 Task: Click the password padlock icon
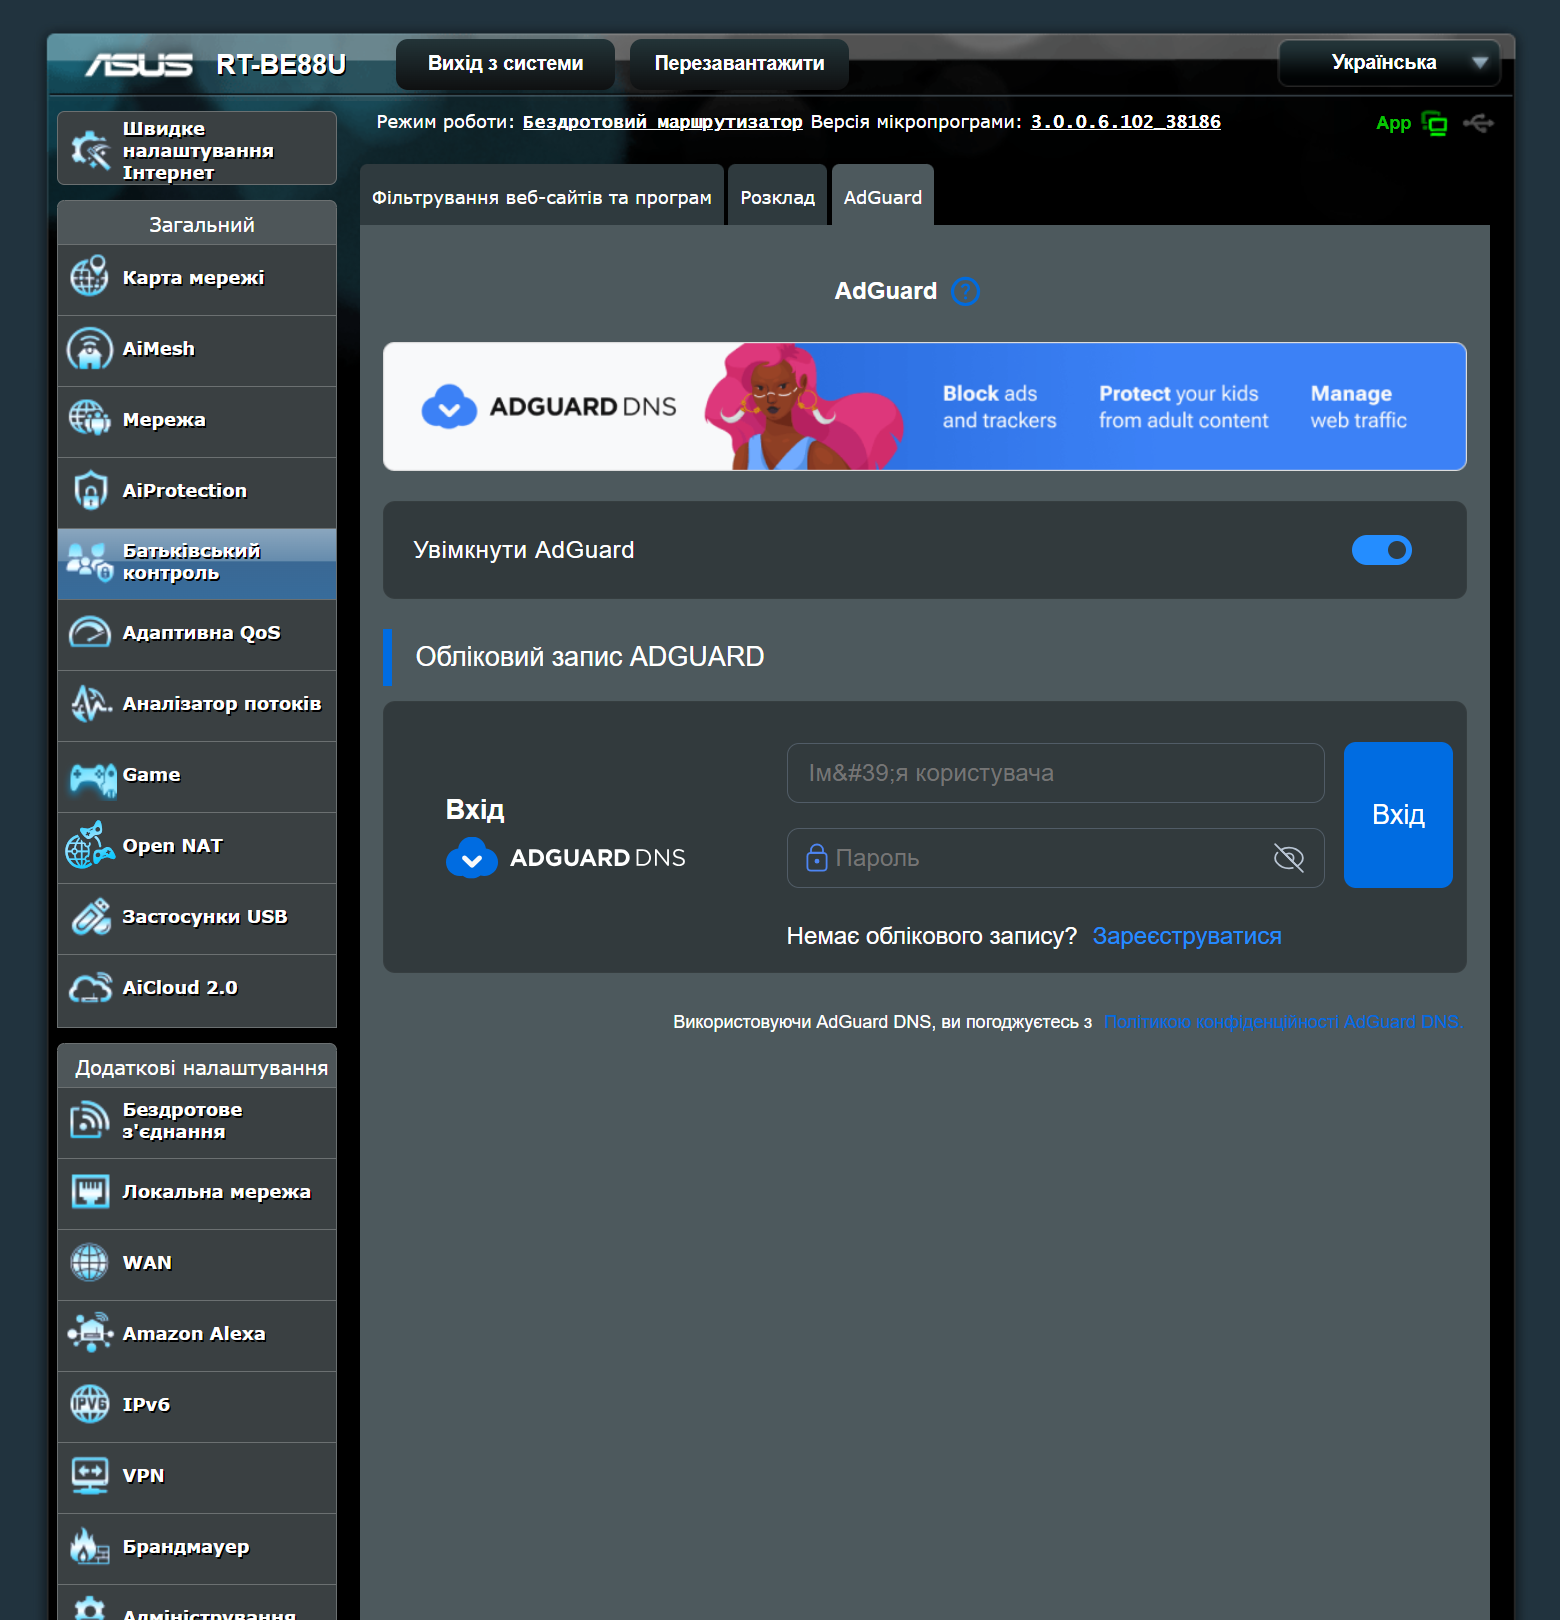816,858
